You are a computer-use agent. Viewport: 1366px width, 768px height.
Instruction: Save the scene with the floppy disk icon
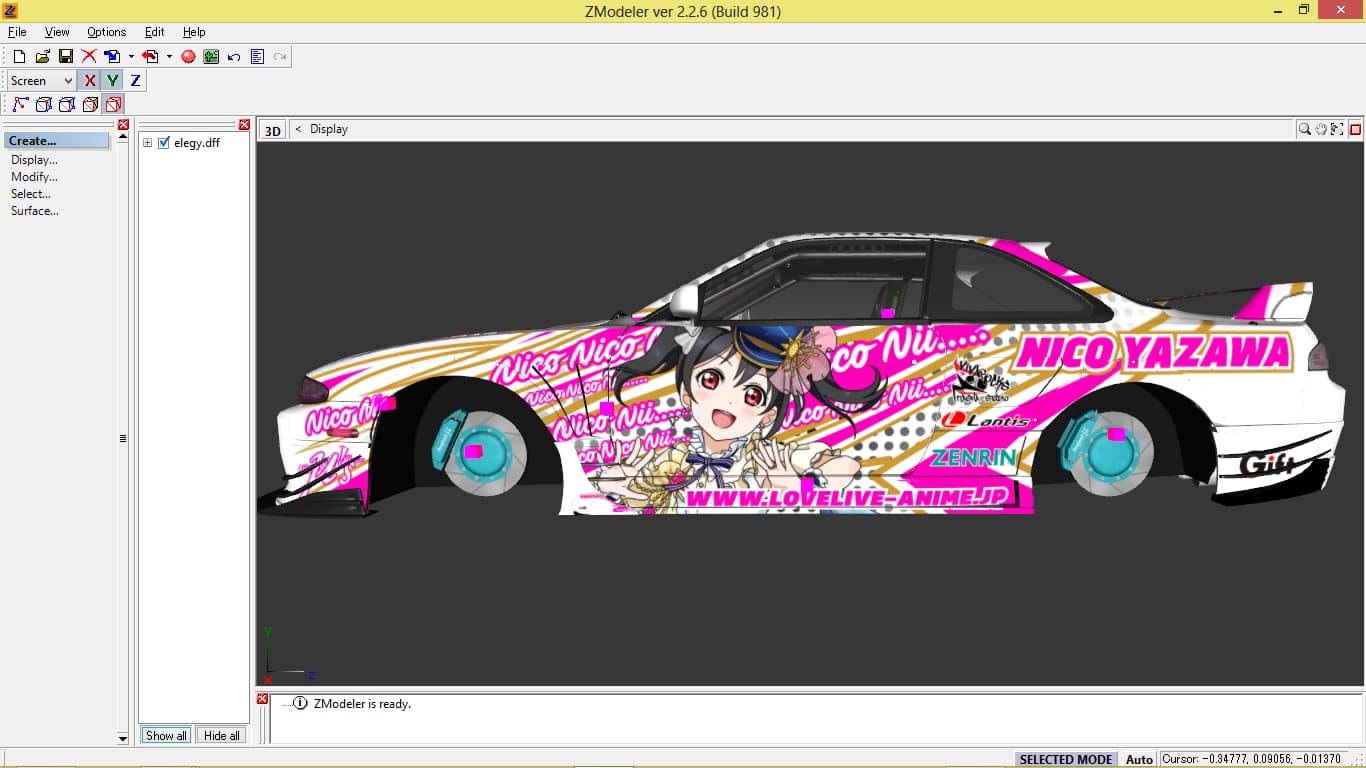(x=66, y=57)
